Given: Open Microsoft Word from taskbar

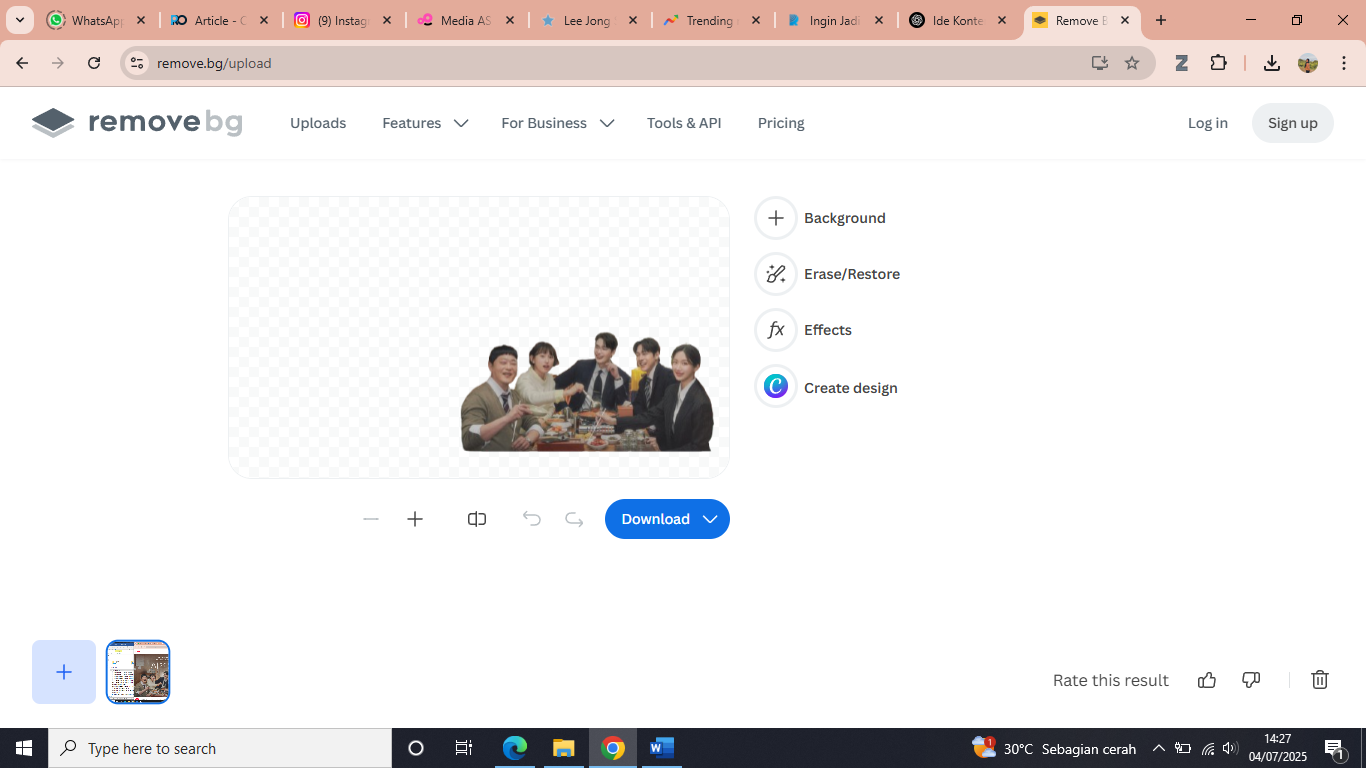Looking at the screenshot, I should point(662,748).
